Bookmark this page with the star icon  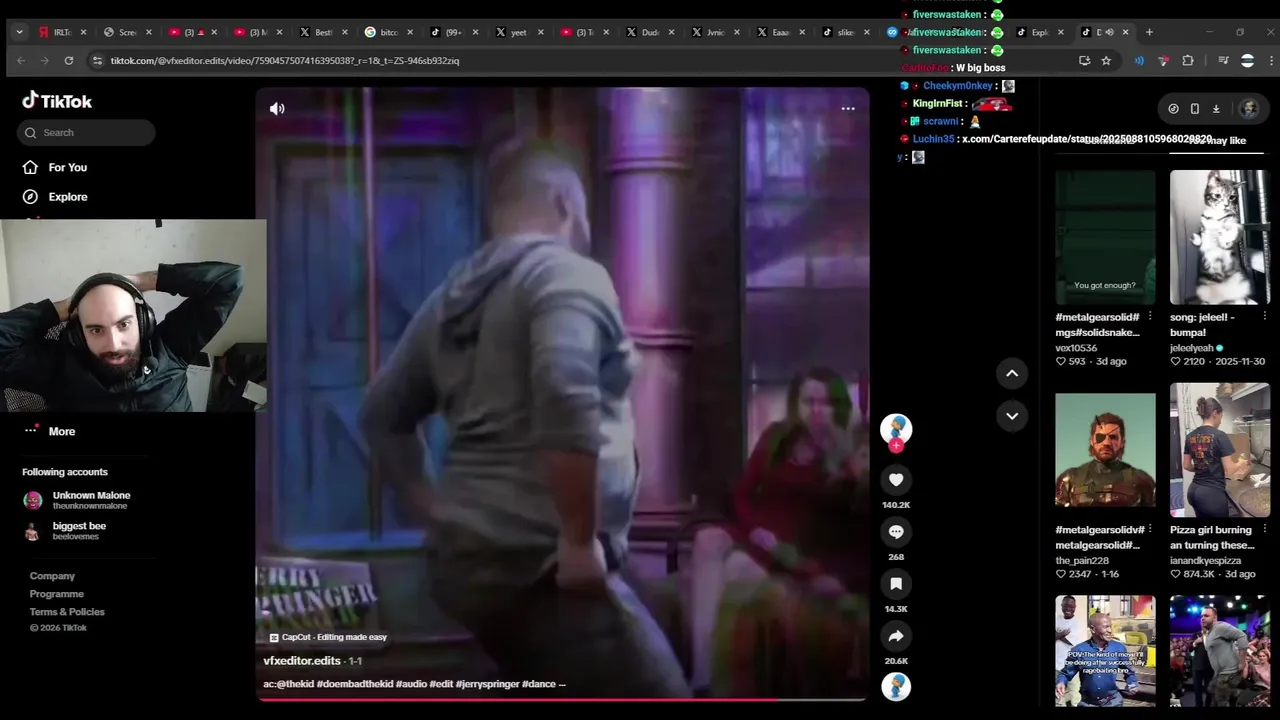(x=1106, y=61)
